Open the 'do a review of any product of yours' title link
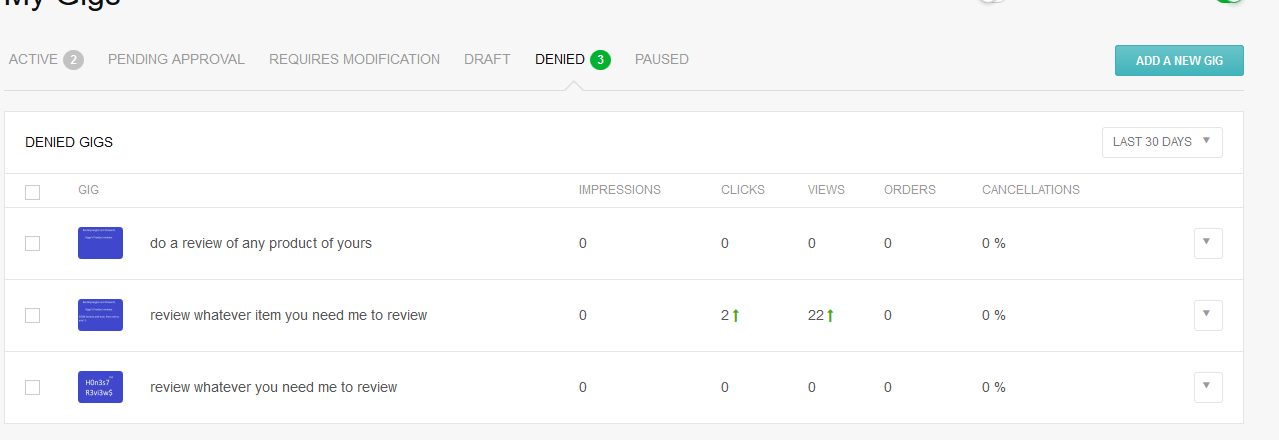Image resolution: width=1279 pixels, height=440 pixels. [x=261, y=243]
